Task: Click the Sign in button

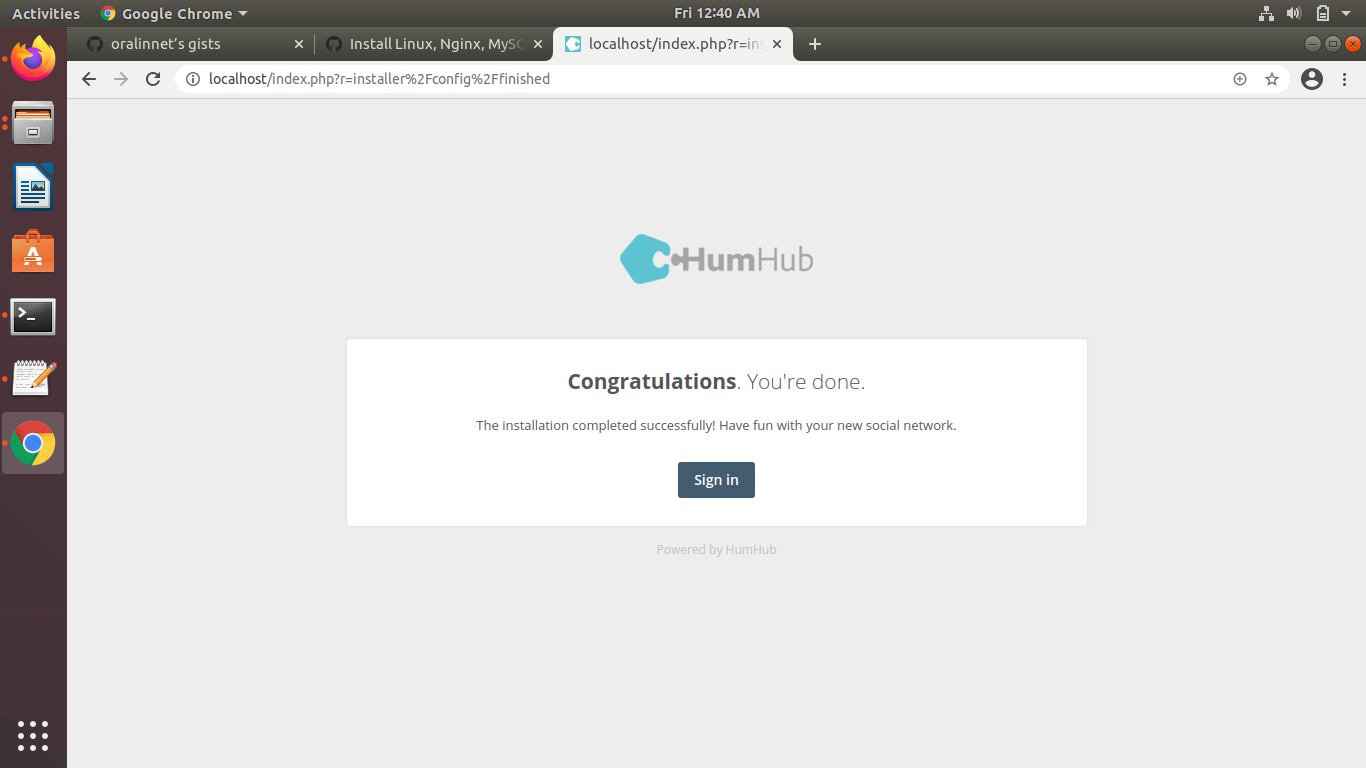Action: point(716,480)
